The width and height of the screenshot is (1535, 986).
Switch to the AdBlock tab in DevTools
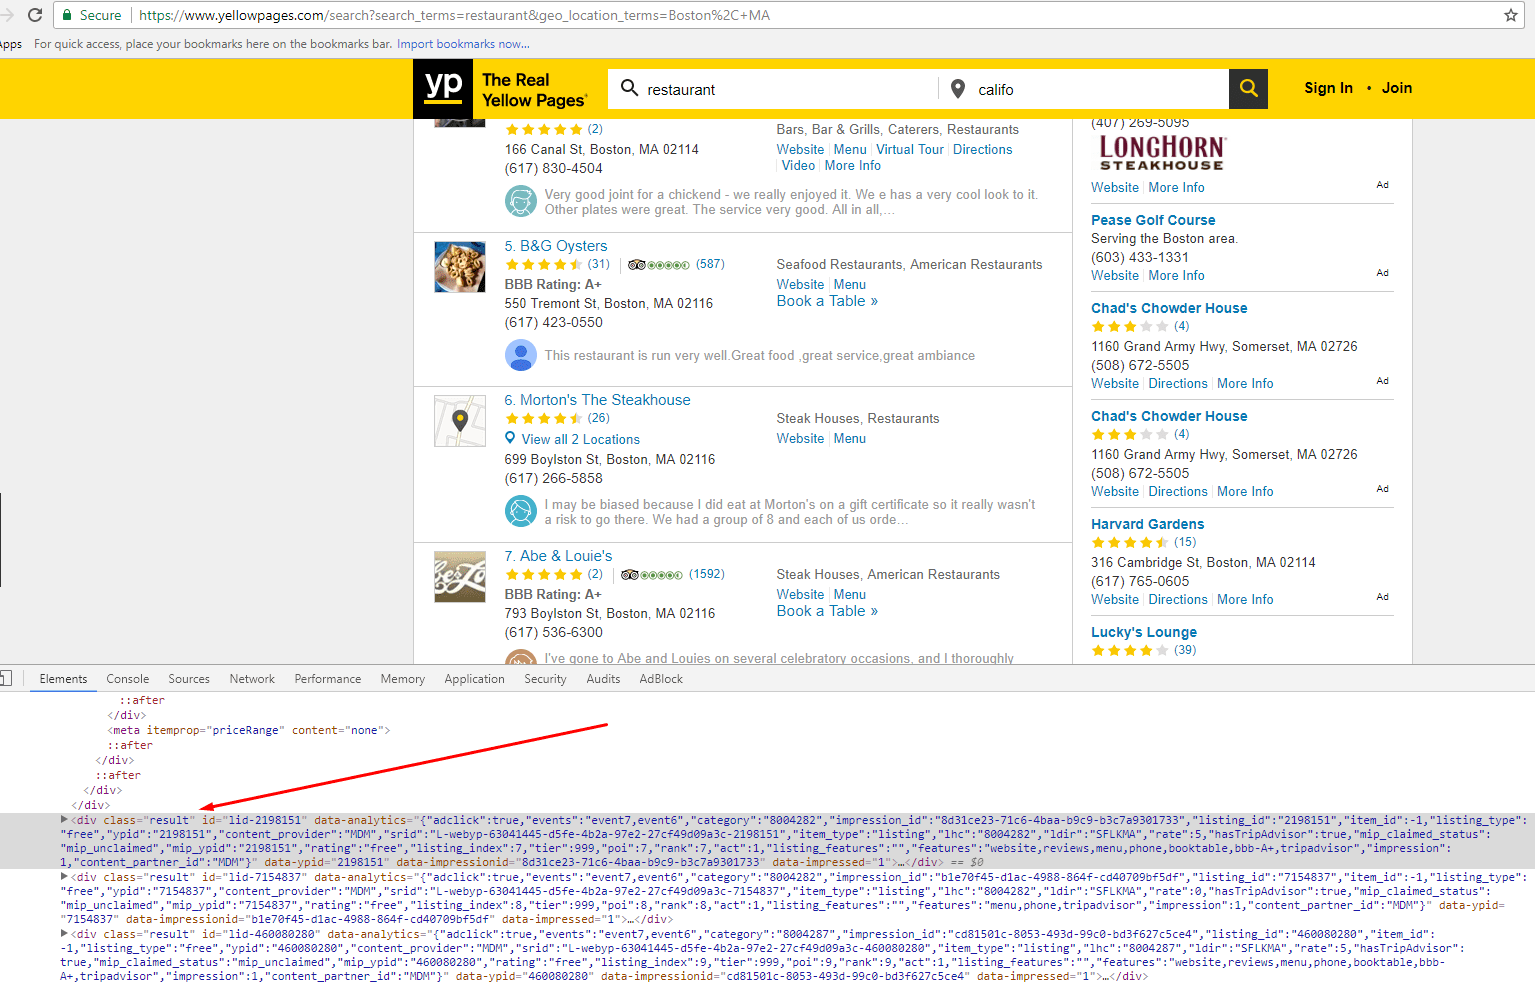click(x=660, y=678)
